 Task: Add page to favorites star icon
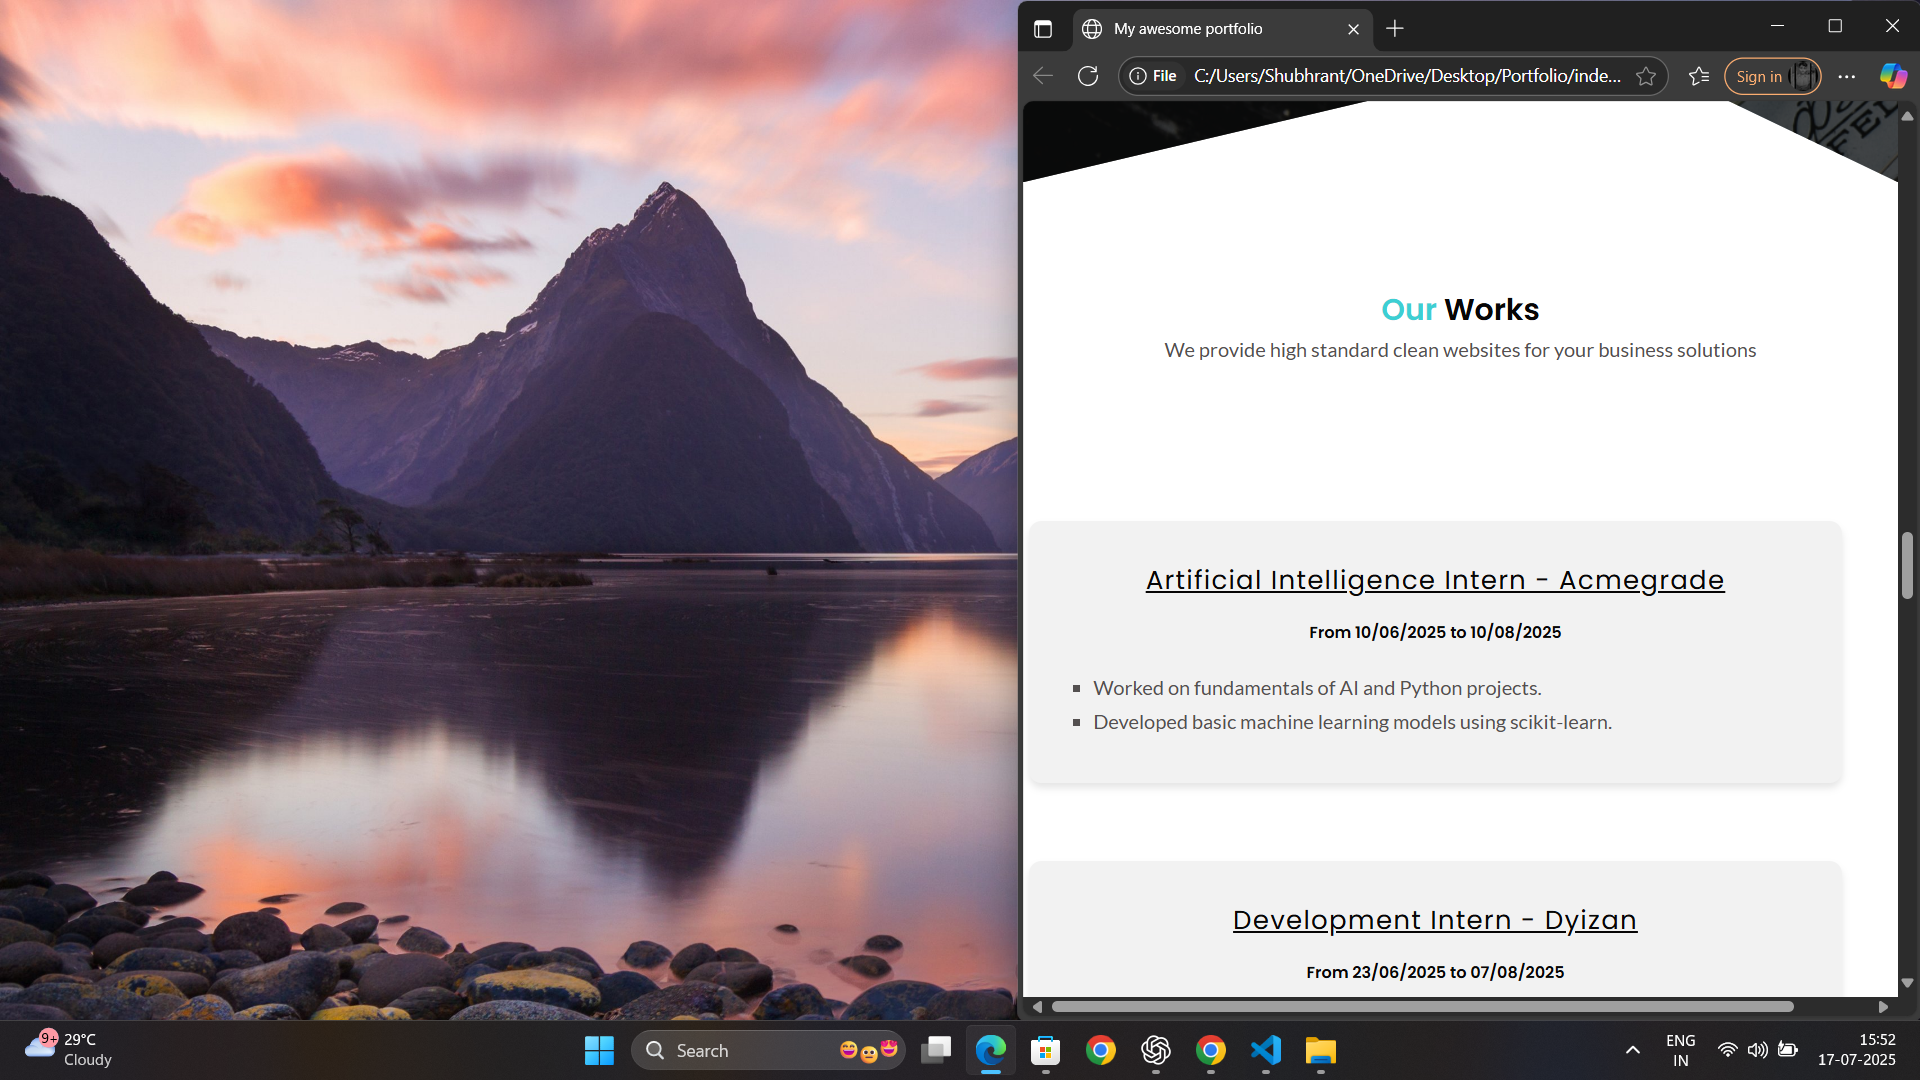(1646, 76)
